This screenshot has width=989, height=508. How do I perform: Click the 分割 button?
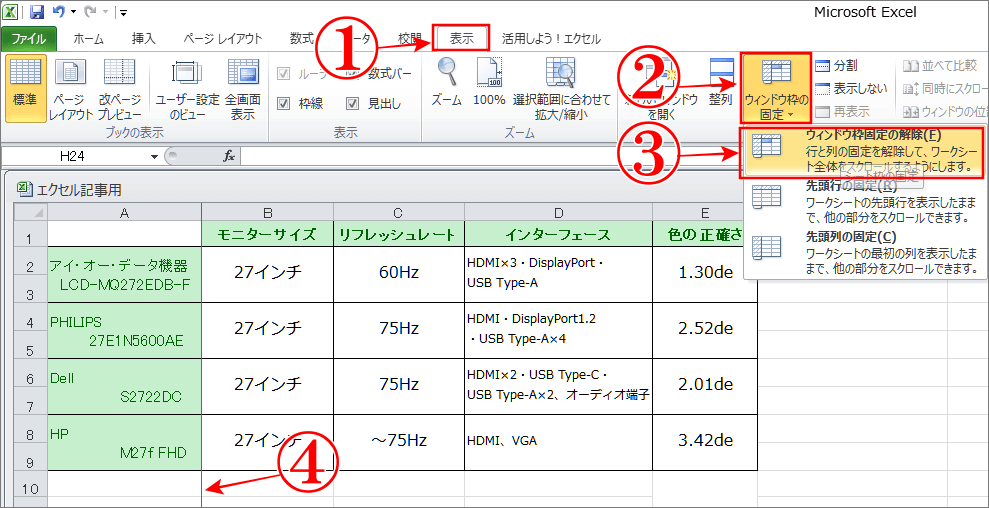pyautogui.click(x=836, y=65)
